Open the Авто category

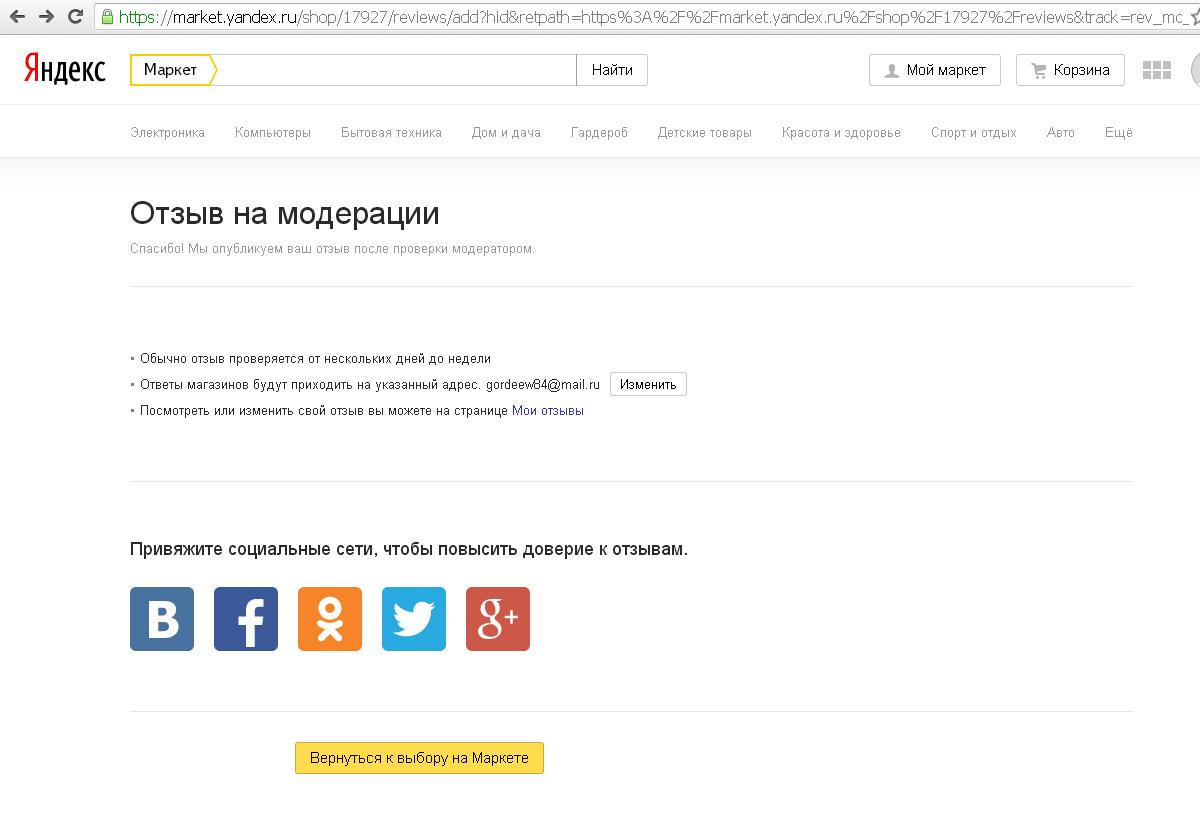coord(1061,132)
